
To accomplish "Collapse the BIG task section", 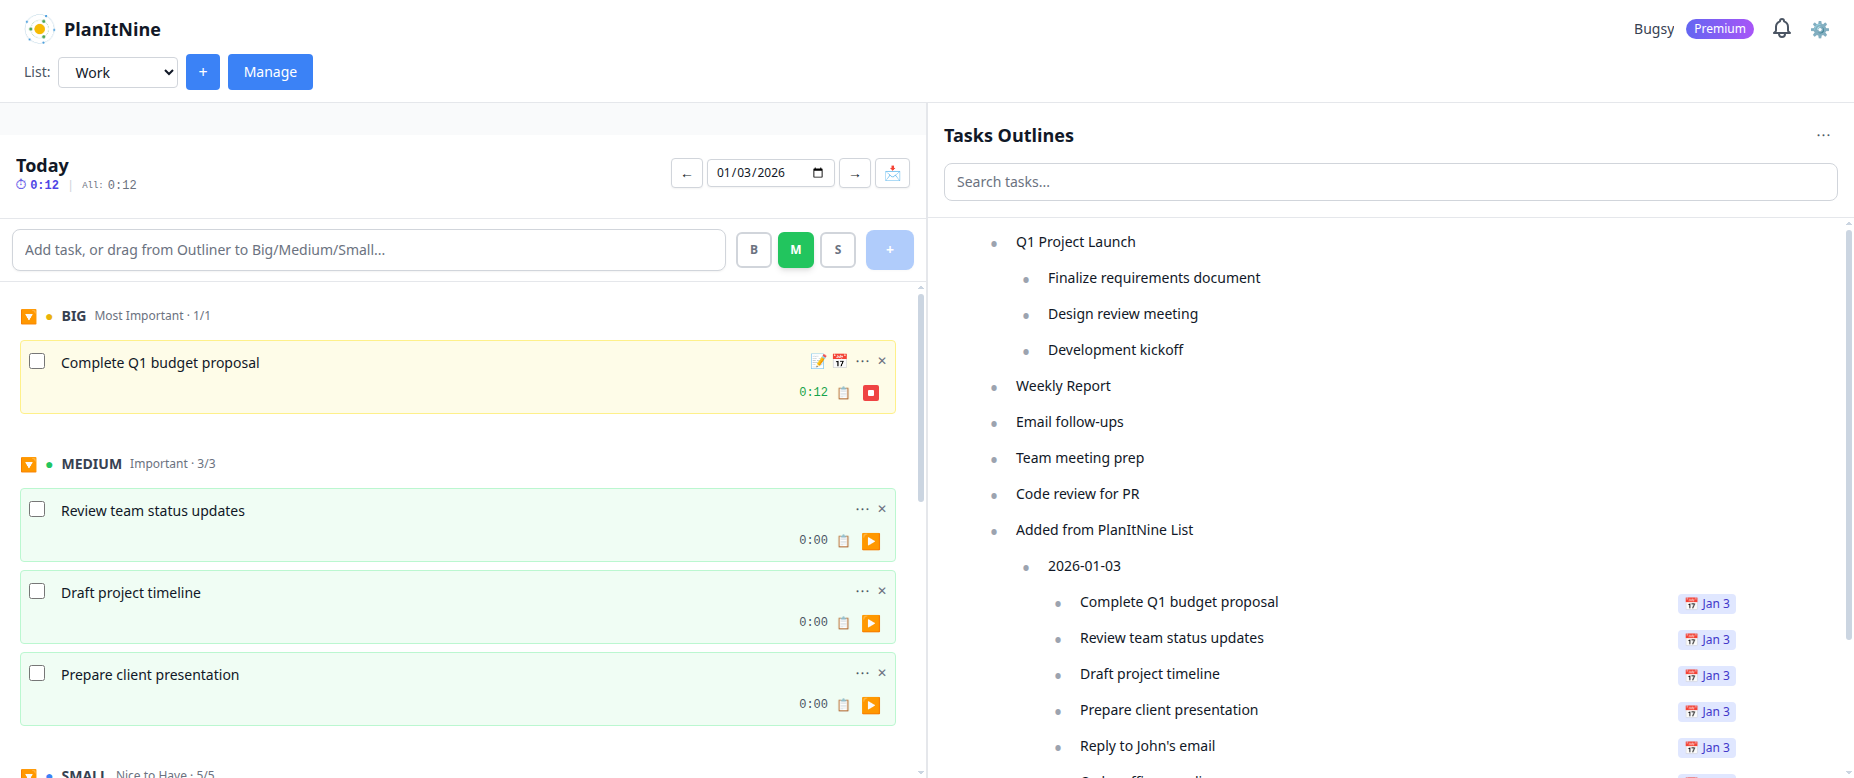I will click(29, 317).
